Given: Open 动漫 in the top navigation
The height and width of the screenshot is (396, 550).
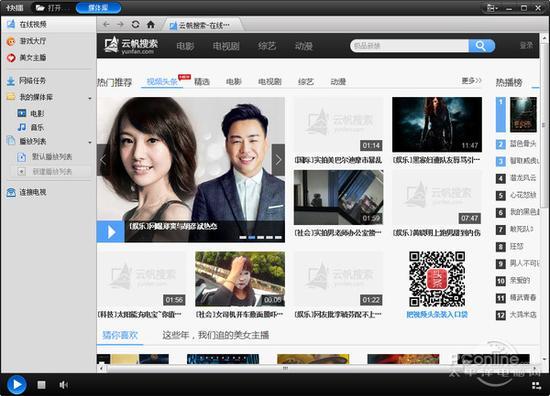Looking at the screenshot, I should (x=303, y=46).
